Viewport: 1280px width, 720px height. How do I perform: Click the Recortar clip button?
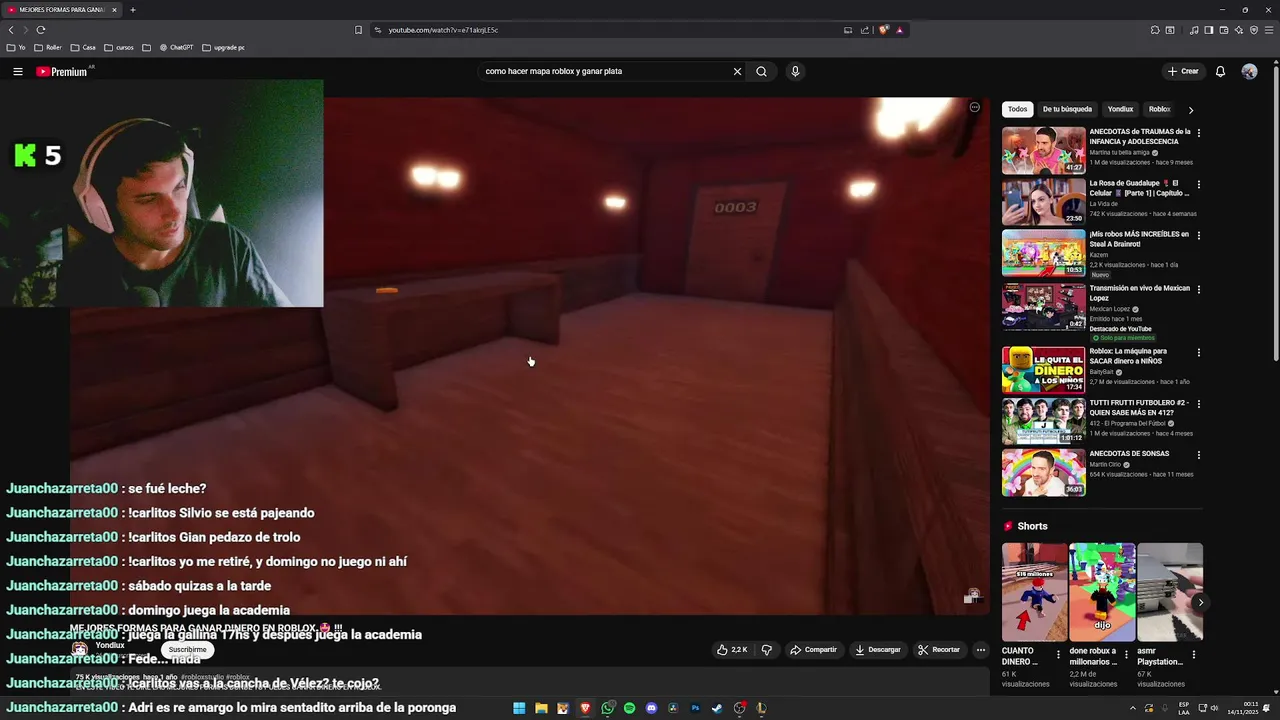938,650
